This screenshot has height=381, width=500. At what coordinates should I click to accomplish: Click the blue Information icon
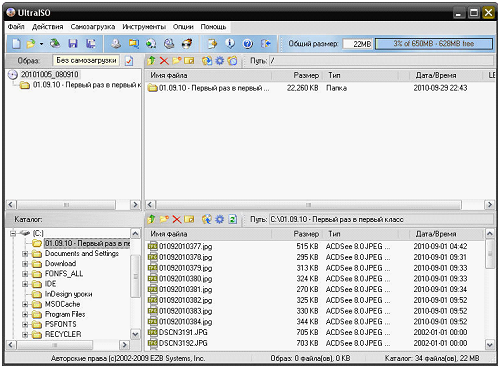230,44
